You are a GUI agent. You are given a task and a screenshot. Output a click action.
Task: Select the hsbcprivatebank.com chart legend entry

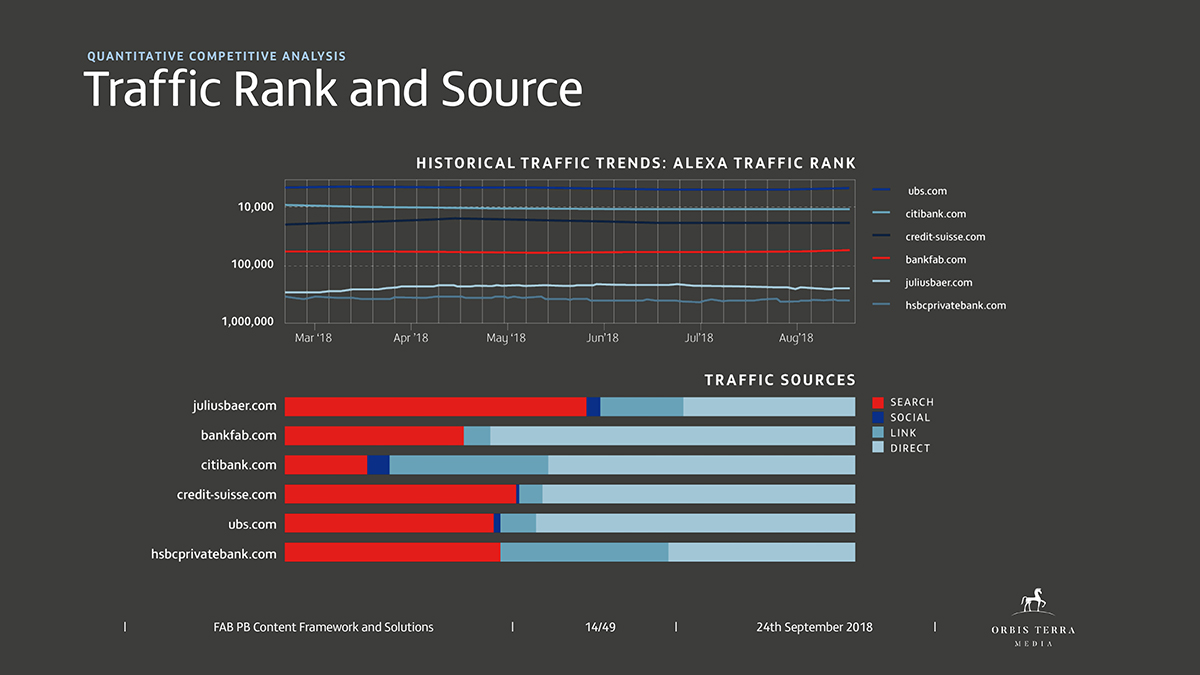click(x=955, y=306)
